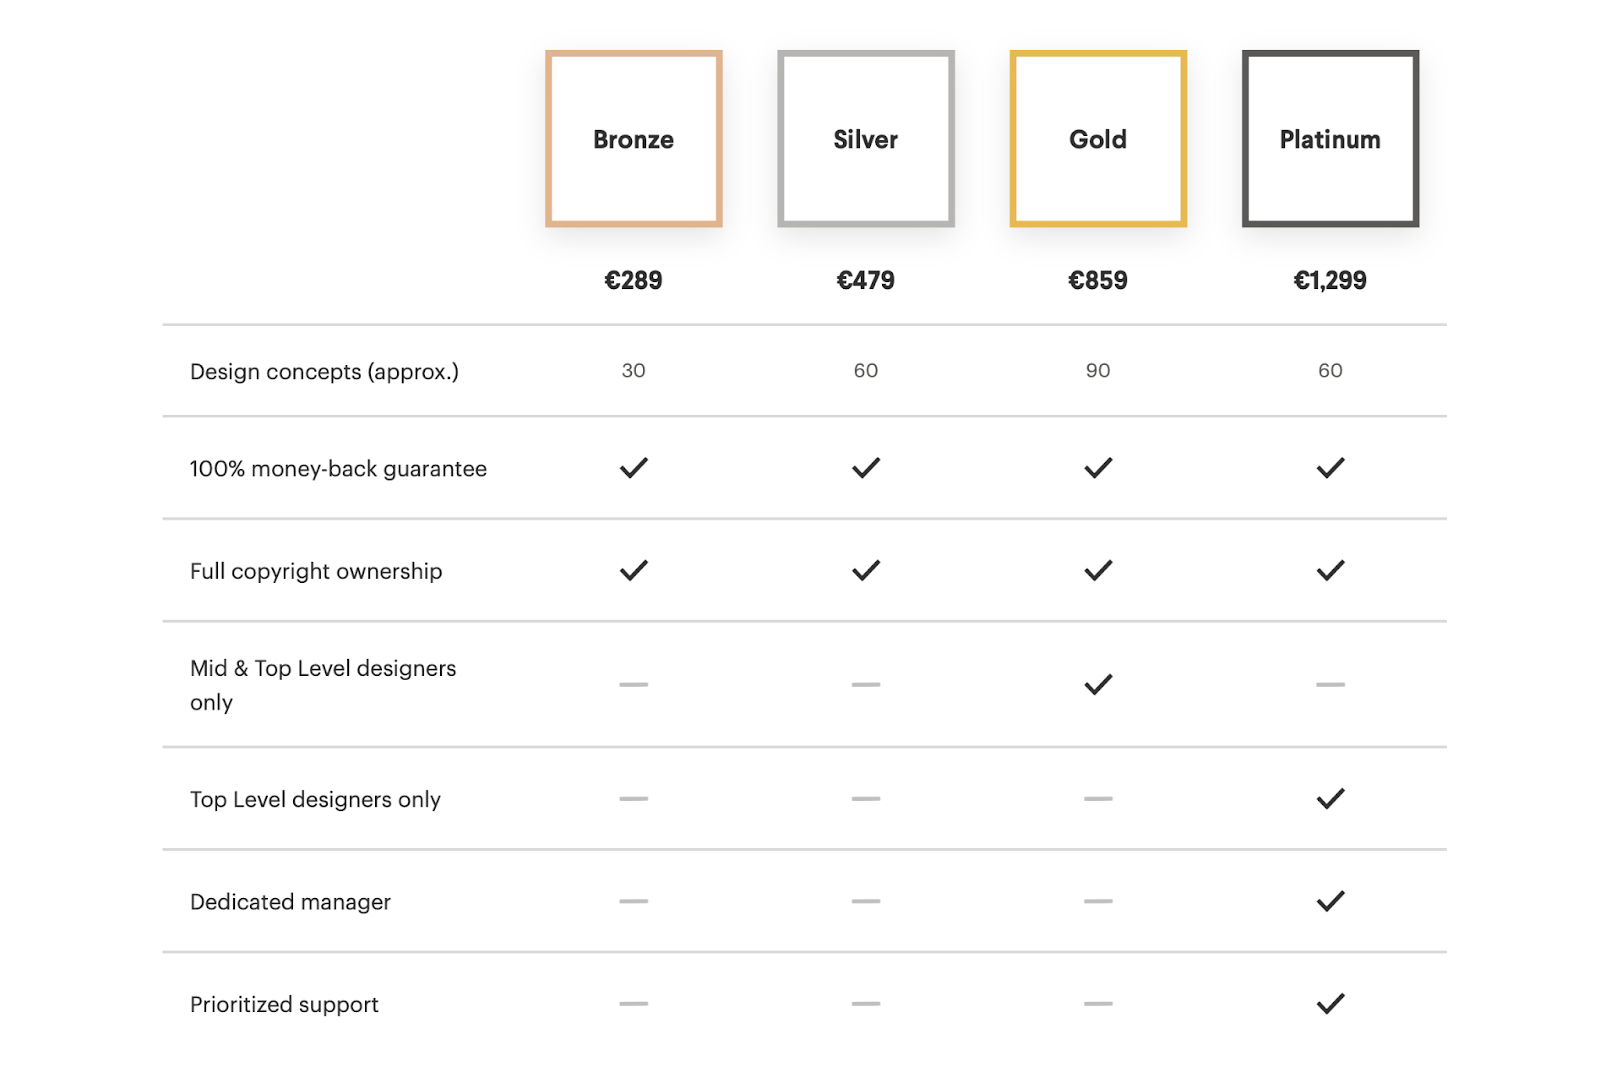Click Platinum's full copyright ownership checkmark
This screenshot has width=1600, height=1066.
click(1330, 571)
